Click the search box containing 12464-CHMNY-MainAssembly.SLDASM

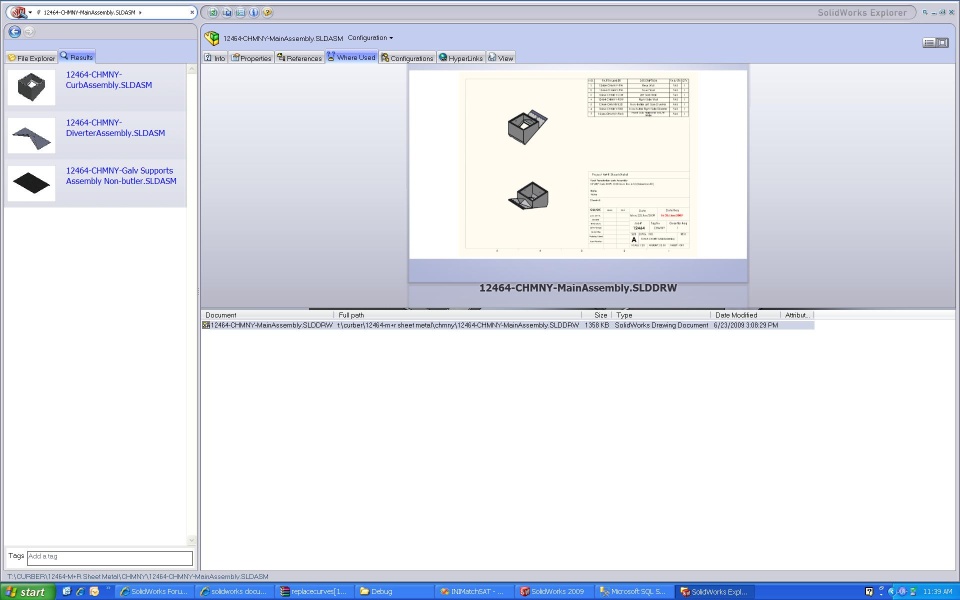click(101, 12)
